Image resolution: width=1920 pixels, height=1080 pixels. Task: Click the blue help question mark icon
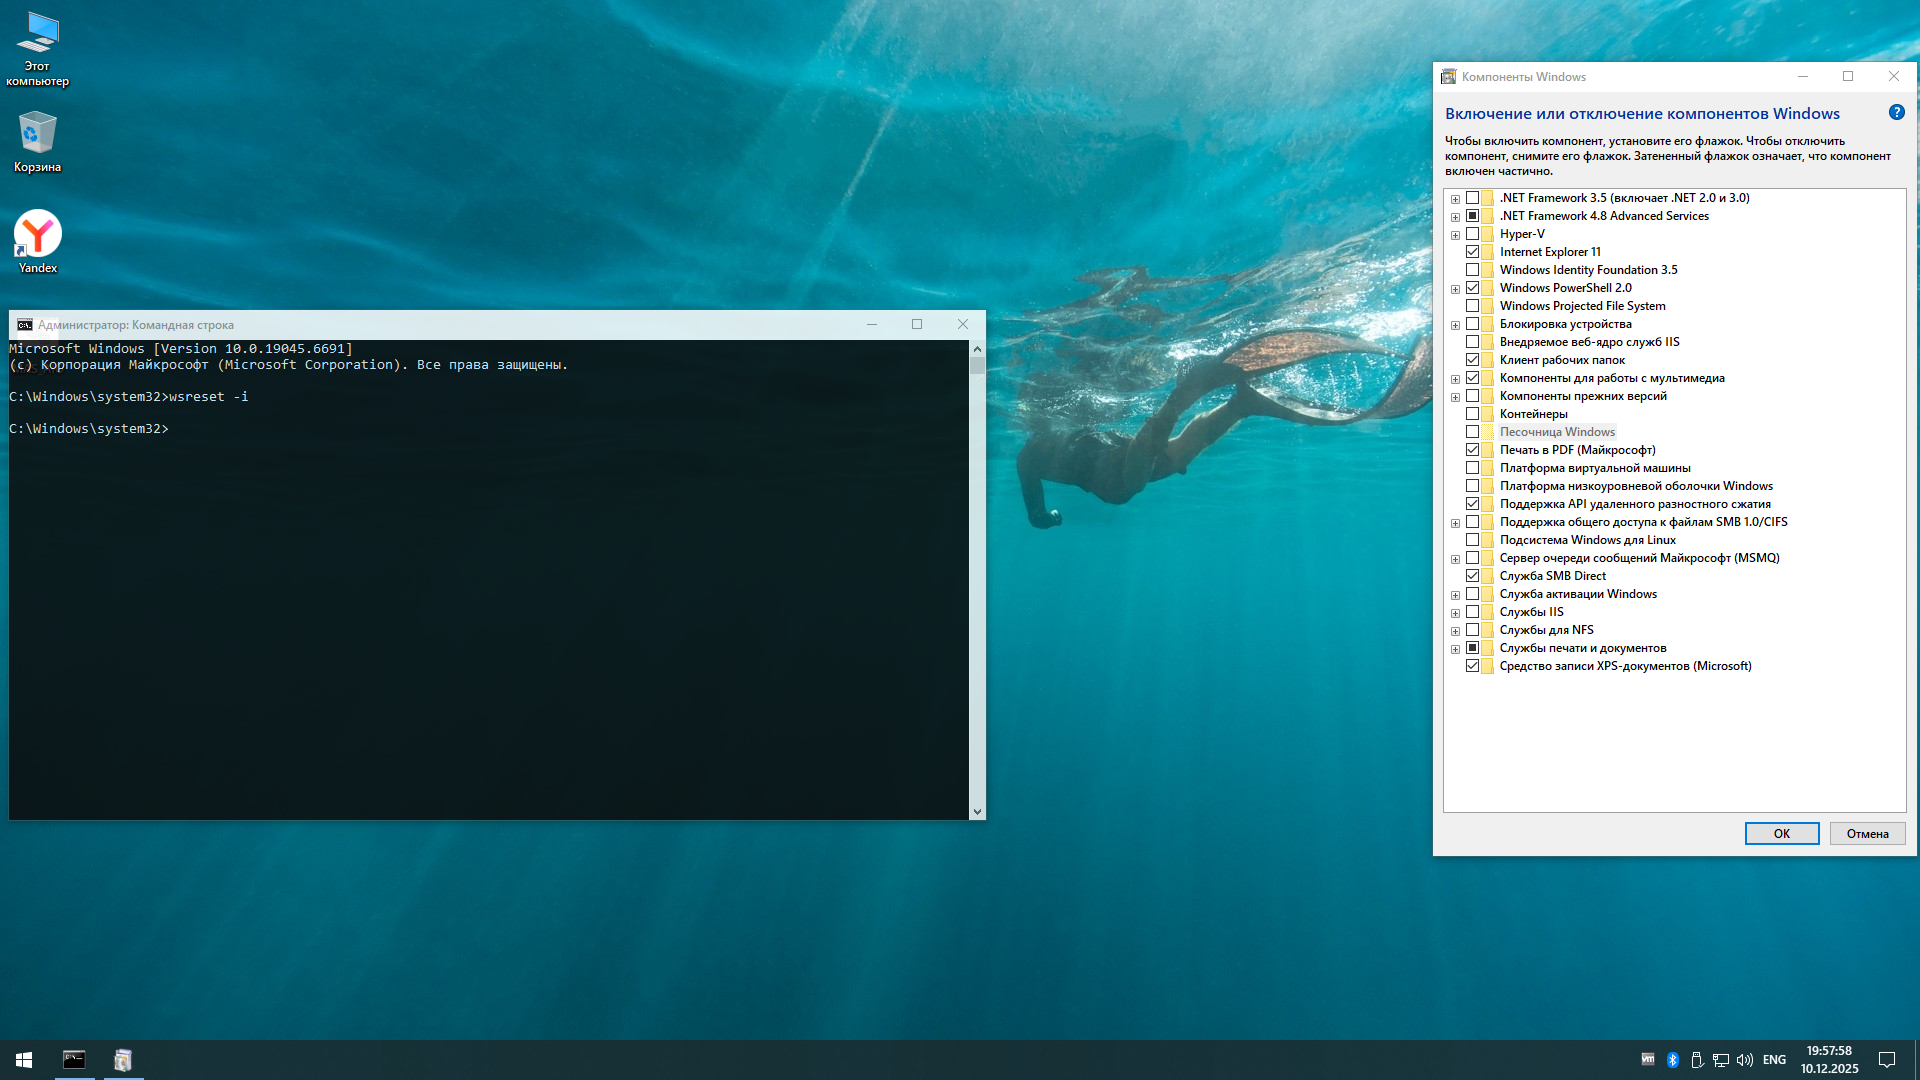coord(1896,112)
